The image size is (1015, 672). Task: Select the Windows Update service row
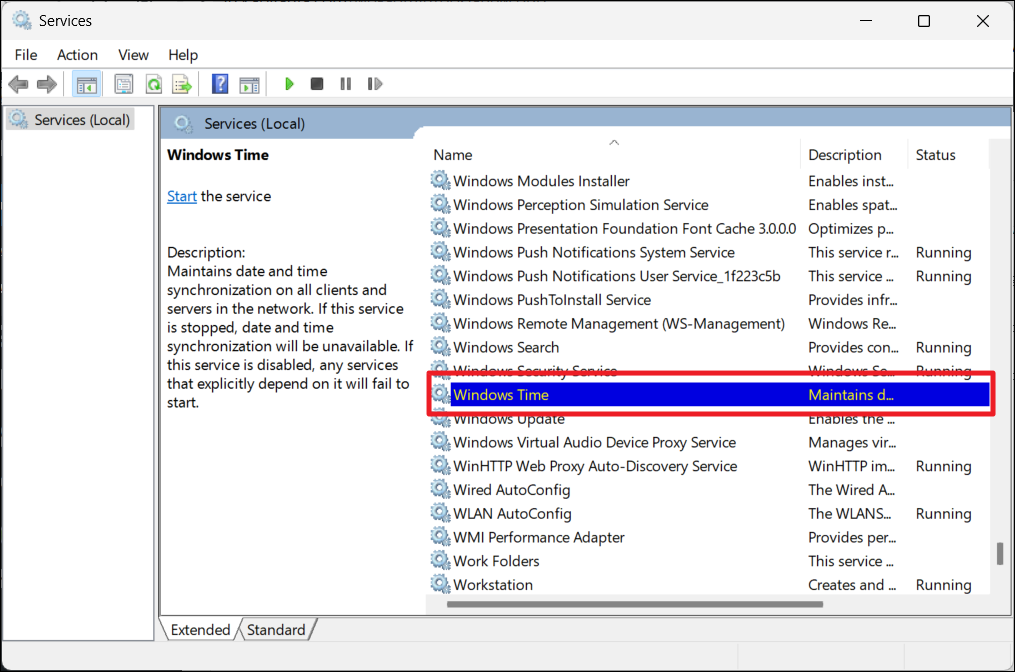coord(509,419)
